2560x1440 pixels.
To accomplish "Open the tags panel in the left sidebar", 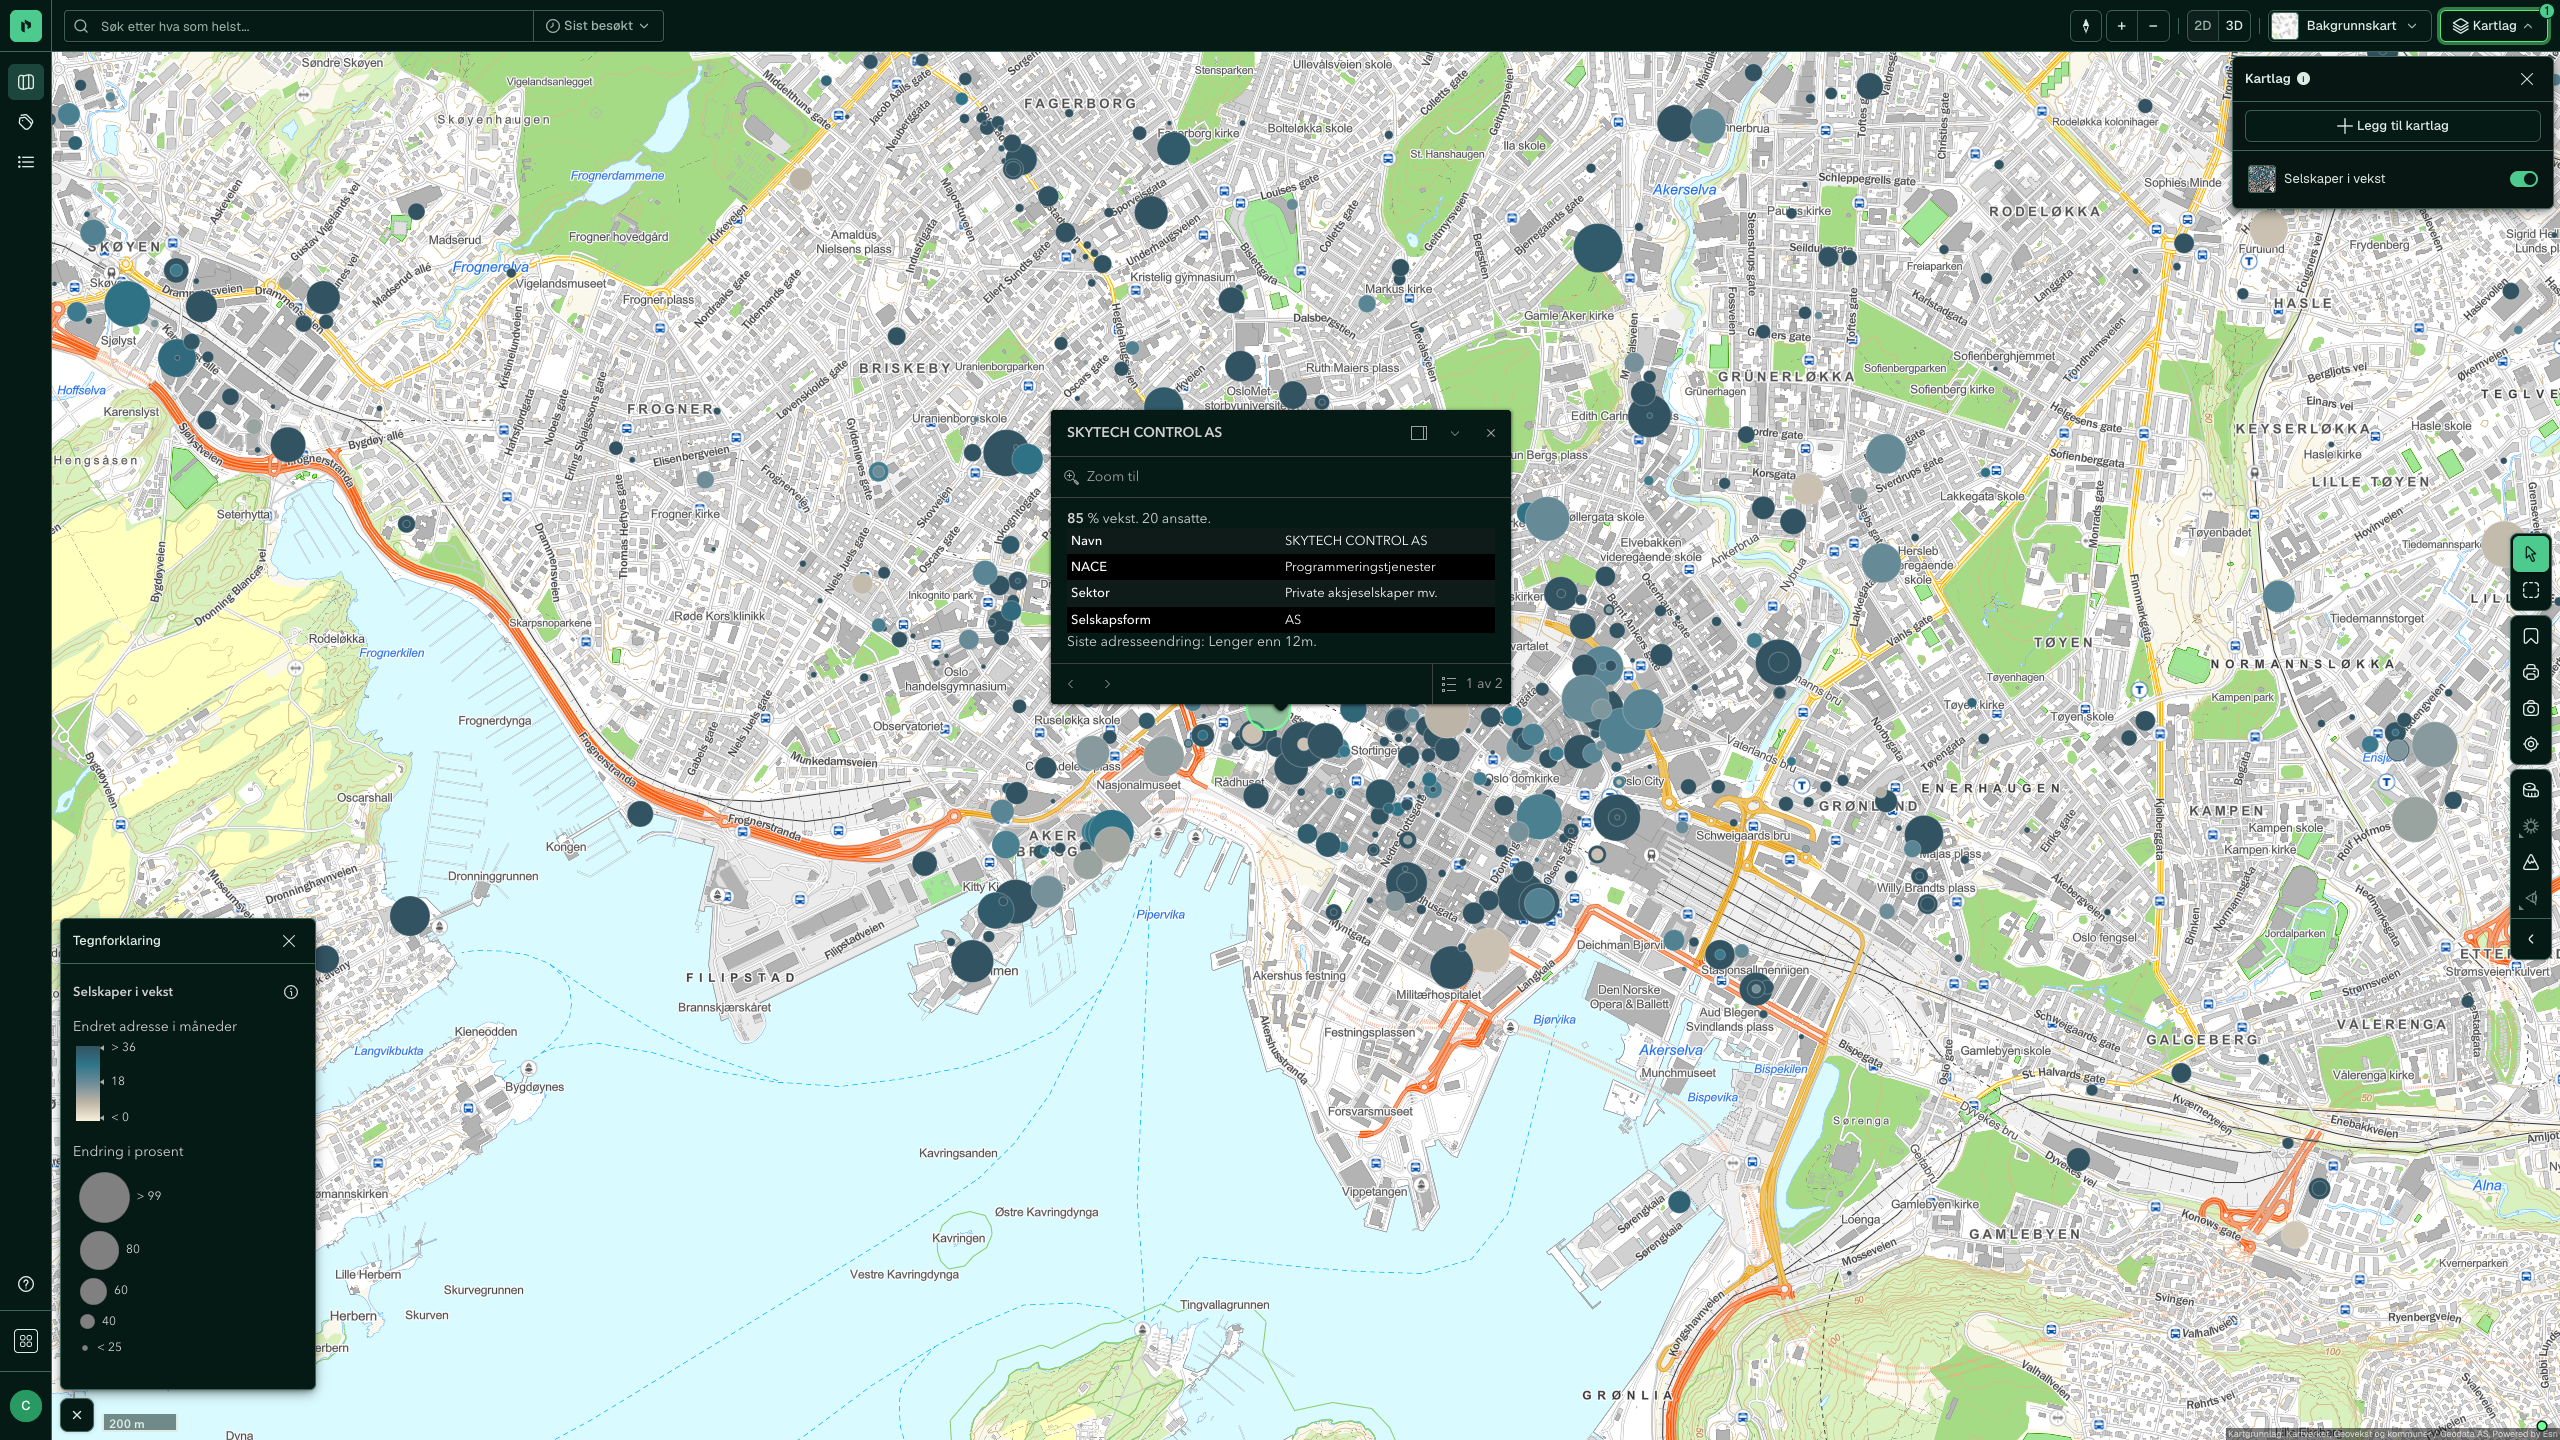I will tap(26, 122).
